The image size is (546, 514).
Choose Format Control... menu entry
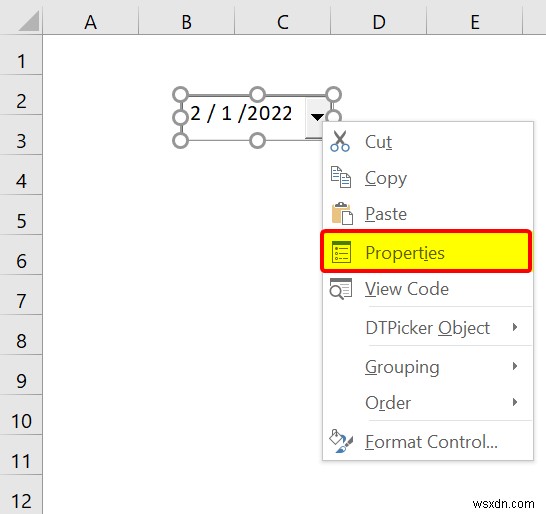428,441
